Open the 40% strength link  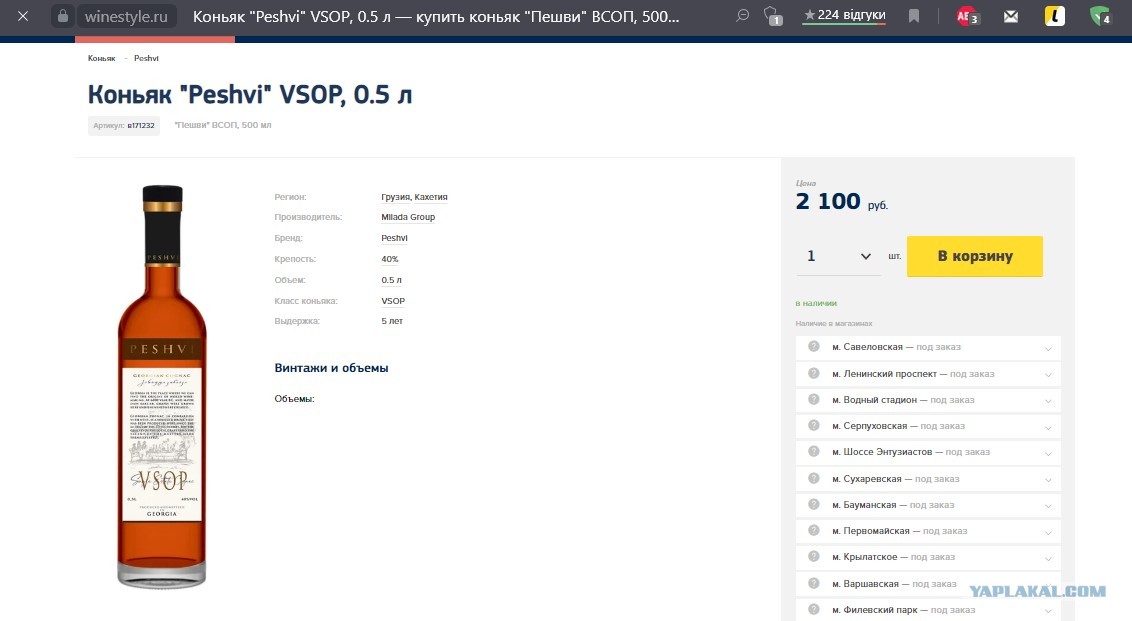390,259
